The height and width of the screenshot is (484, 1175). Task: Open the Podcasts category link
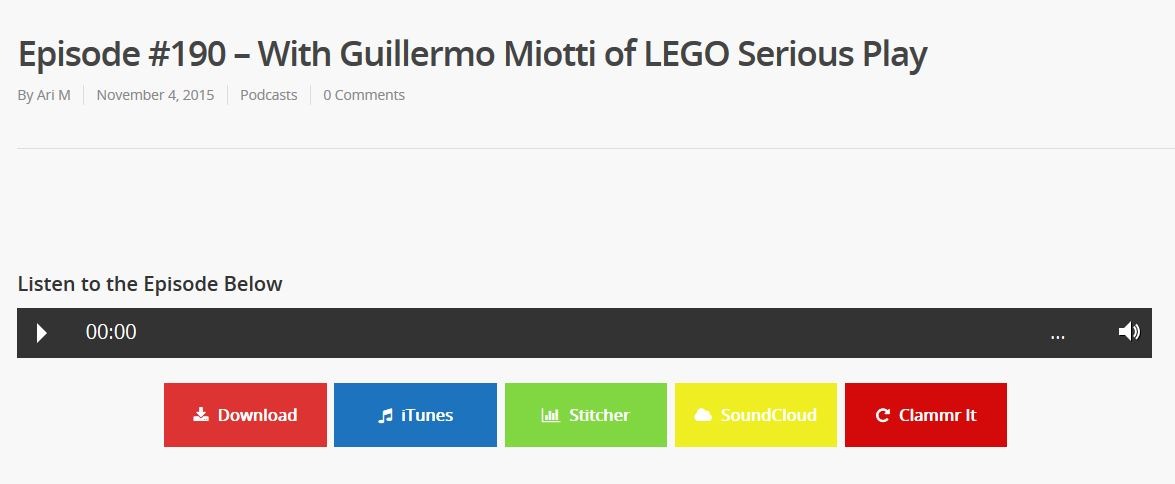[x=268, y=95]
